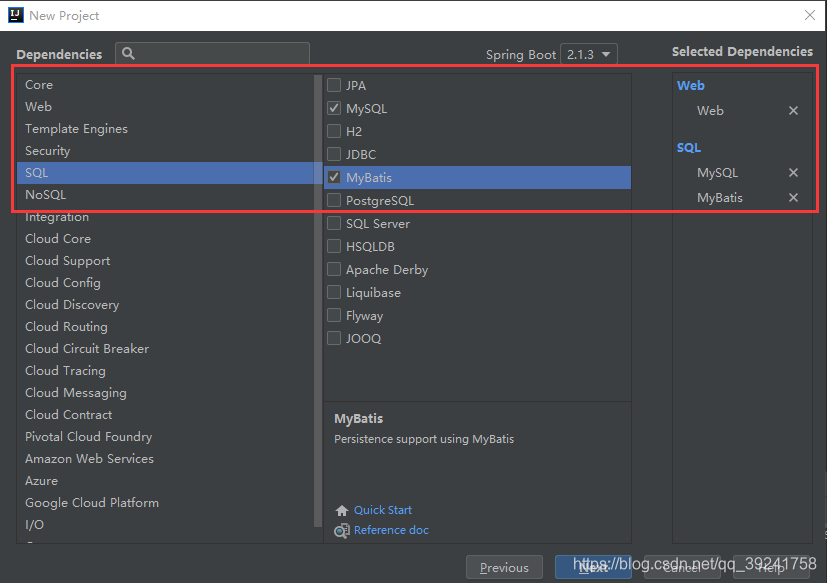Click the Cancel button
Viewport: 827px width, 583px height.
(682, 568)
